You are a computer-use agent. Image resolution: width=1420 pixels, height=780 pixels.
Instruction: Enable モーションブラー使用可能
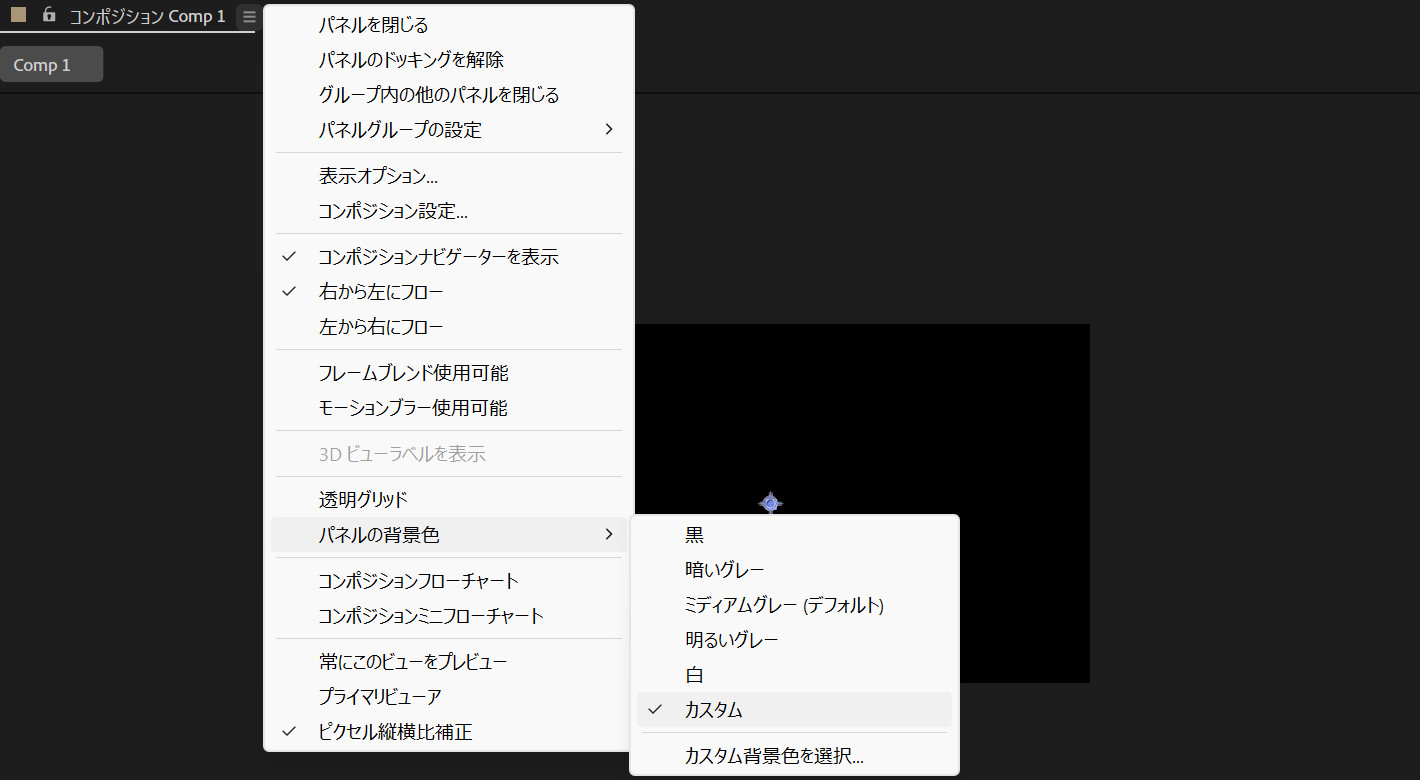[448, 408]
